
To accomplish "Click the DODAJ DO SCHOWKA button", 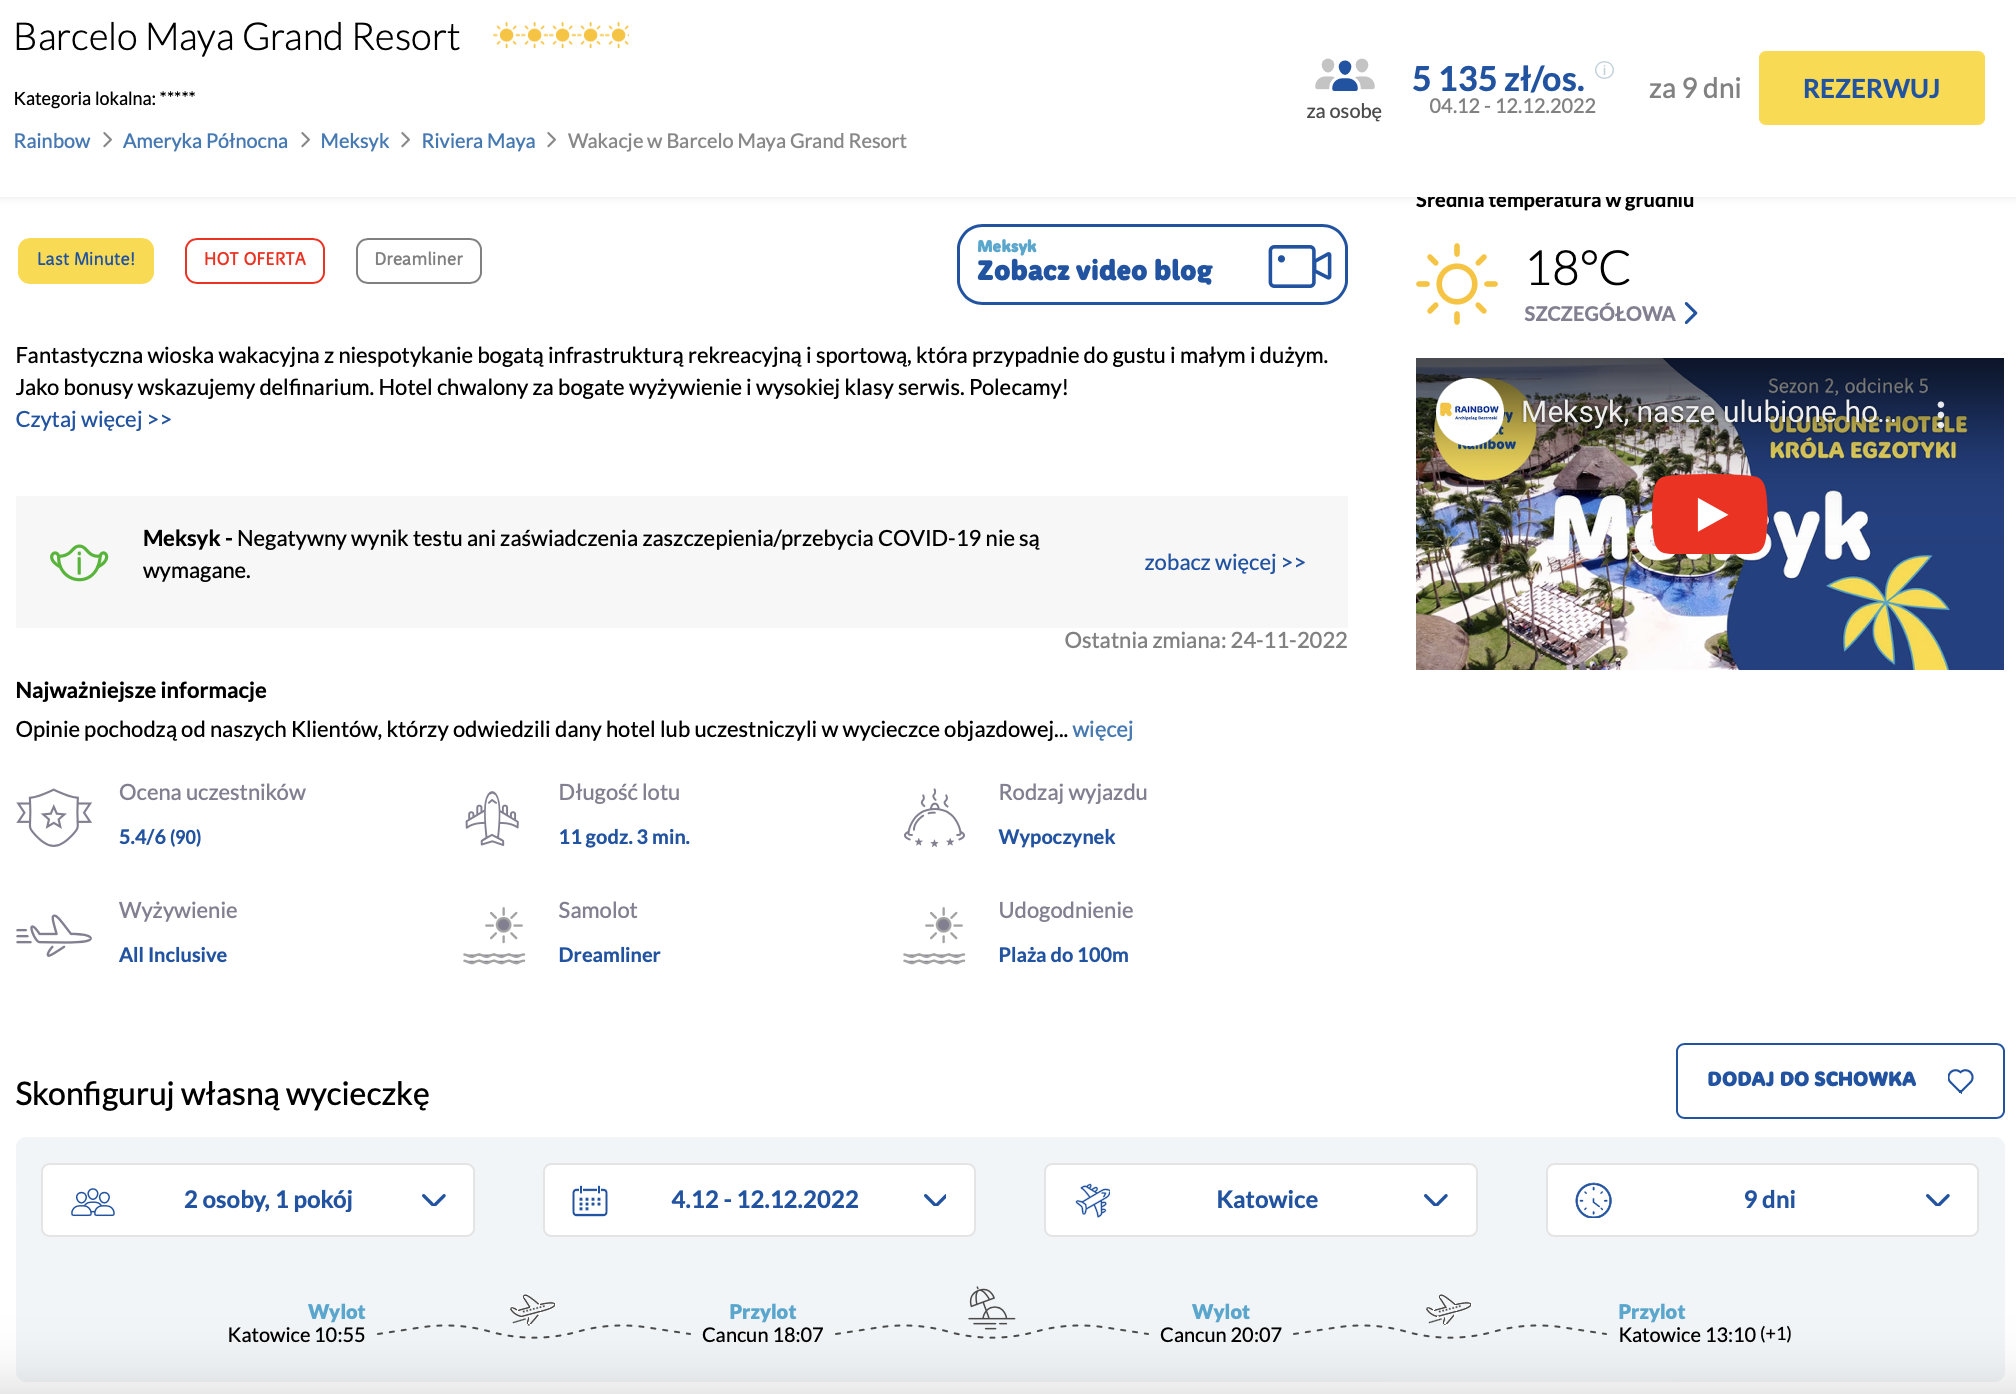I will pyautogui.click(x=1840, y=1080).
